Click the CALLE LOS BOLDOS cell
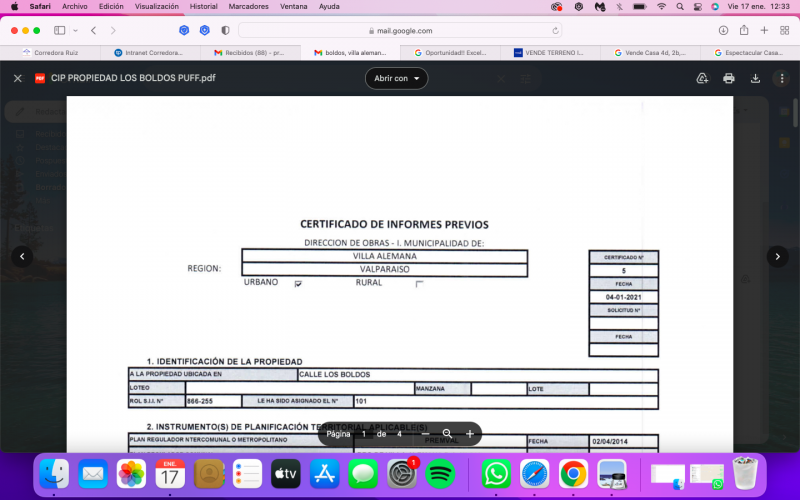 (478, 374)
